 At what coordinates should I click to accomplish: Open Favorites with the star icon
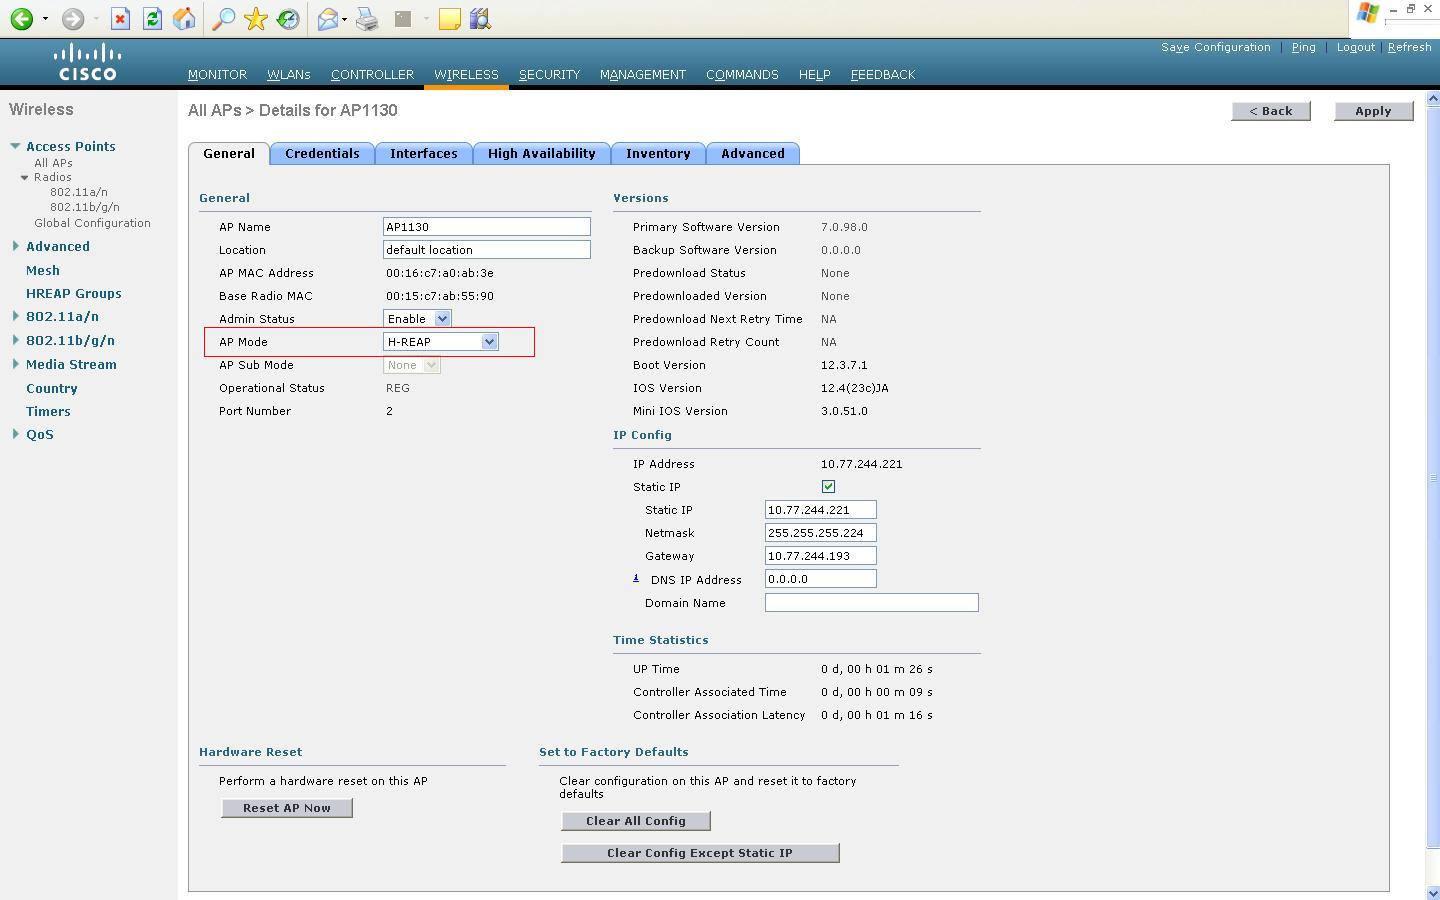coord(256,19)
